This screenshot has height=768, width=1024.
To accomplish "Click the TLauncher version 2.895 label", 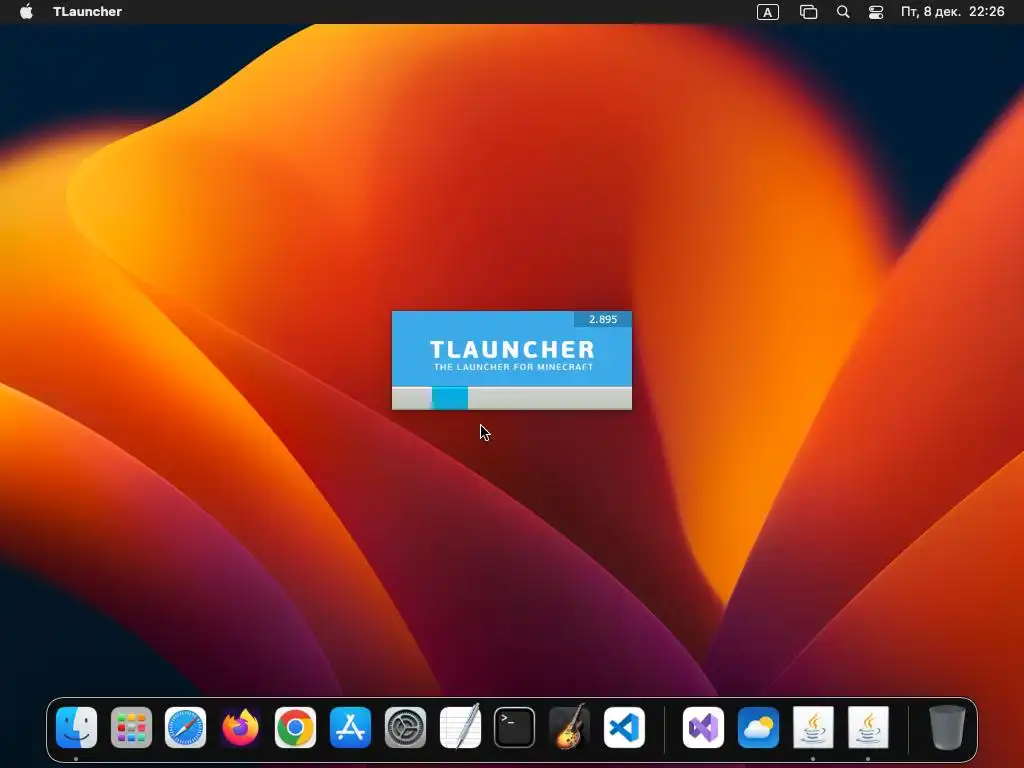I will pos(602,319).
